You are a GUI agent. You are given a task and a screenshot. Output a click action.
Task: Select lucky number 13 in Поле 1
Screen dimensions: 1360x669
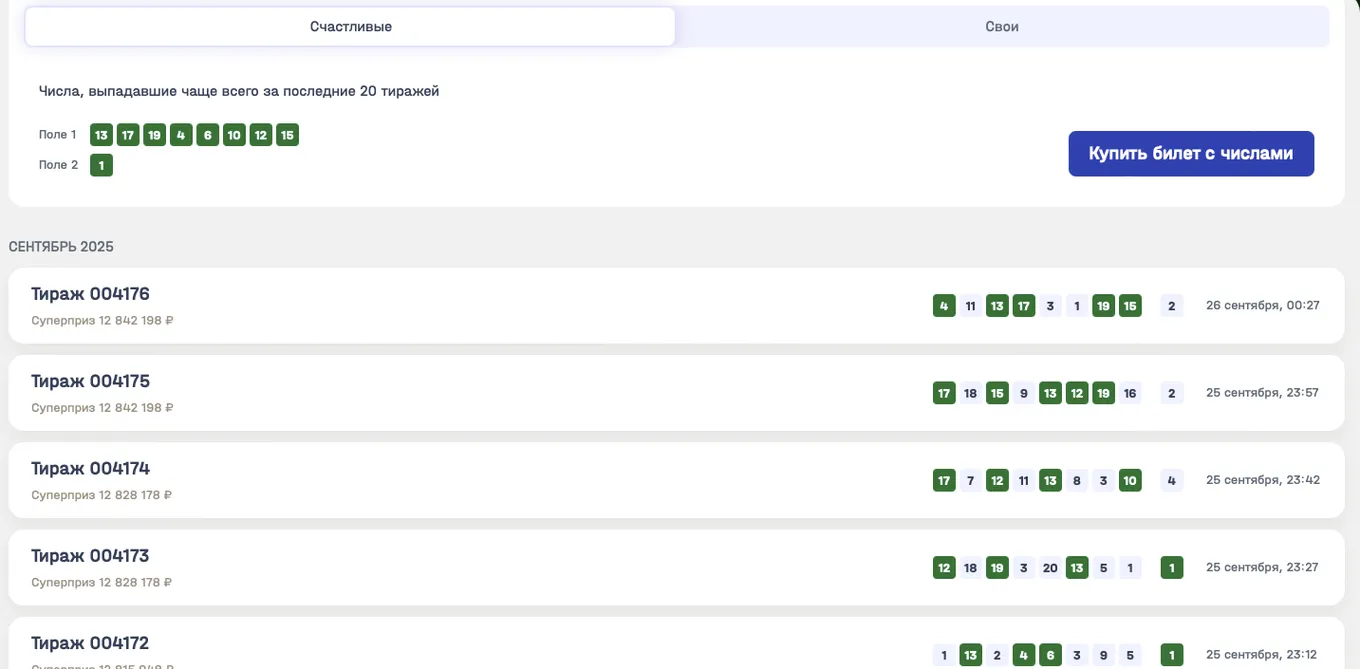tap(101, 135)
